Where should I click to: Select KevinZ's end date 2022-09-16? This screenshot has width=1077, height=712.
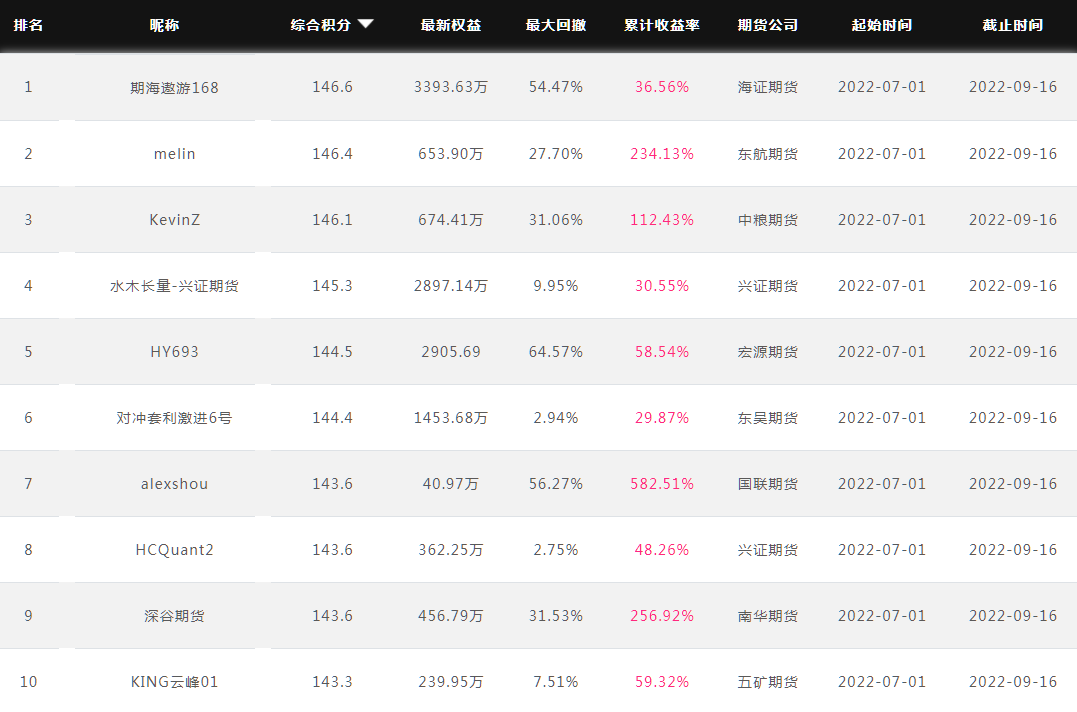pyautogui.click(x=1012, y=220)
